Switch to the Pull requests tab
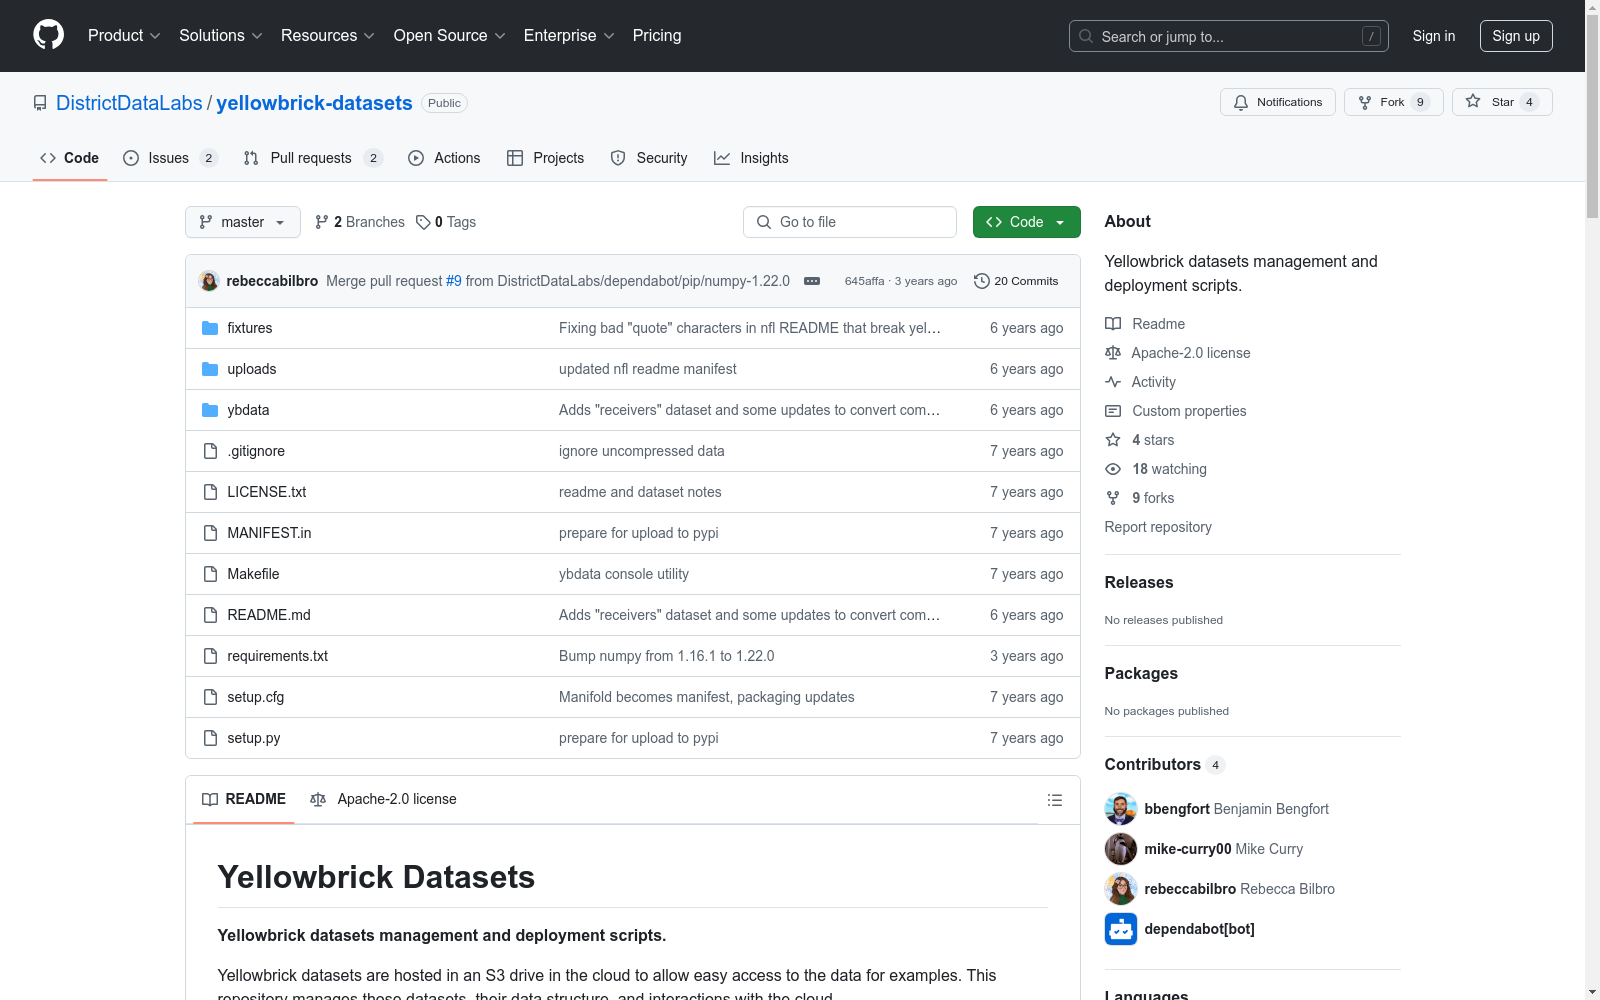This screenshot has height=1000, width=1600. (313, 158)
